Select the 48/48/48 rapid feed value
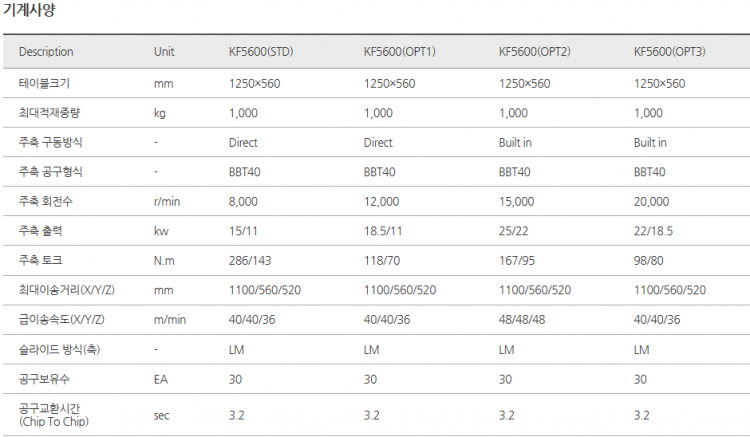 point(523,319)
